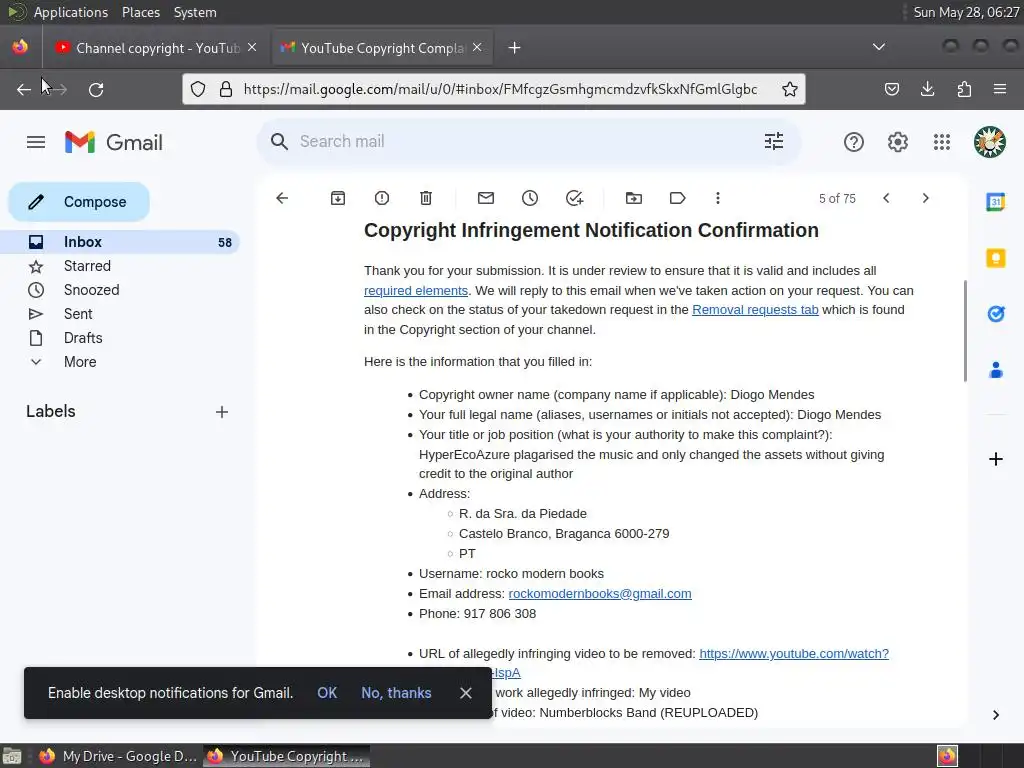
Task: Open the System menu
Action: [x=195, y=12]
